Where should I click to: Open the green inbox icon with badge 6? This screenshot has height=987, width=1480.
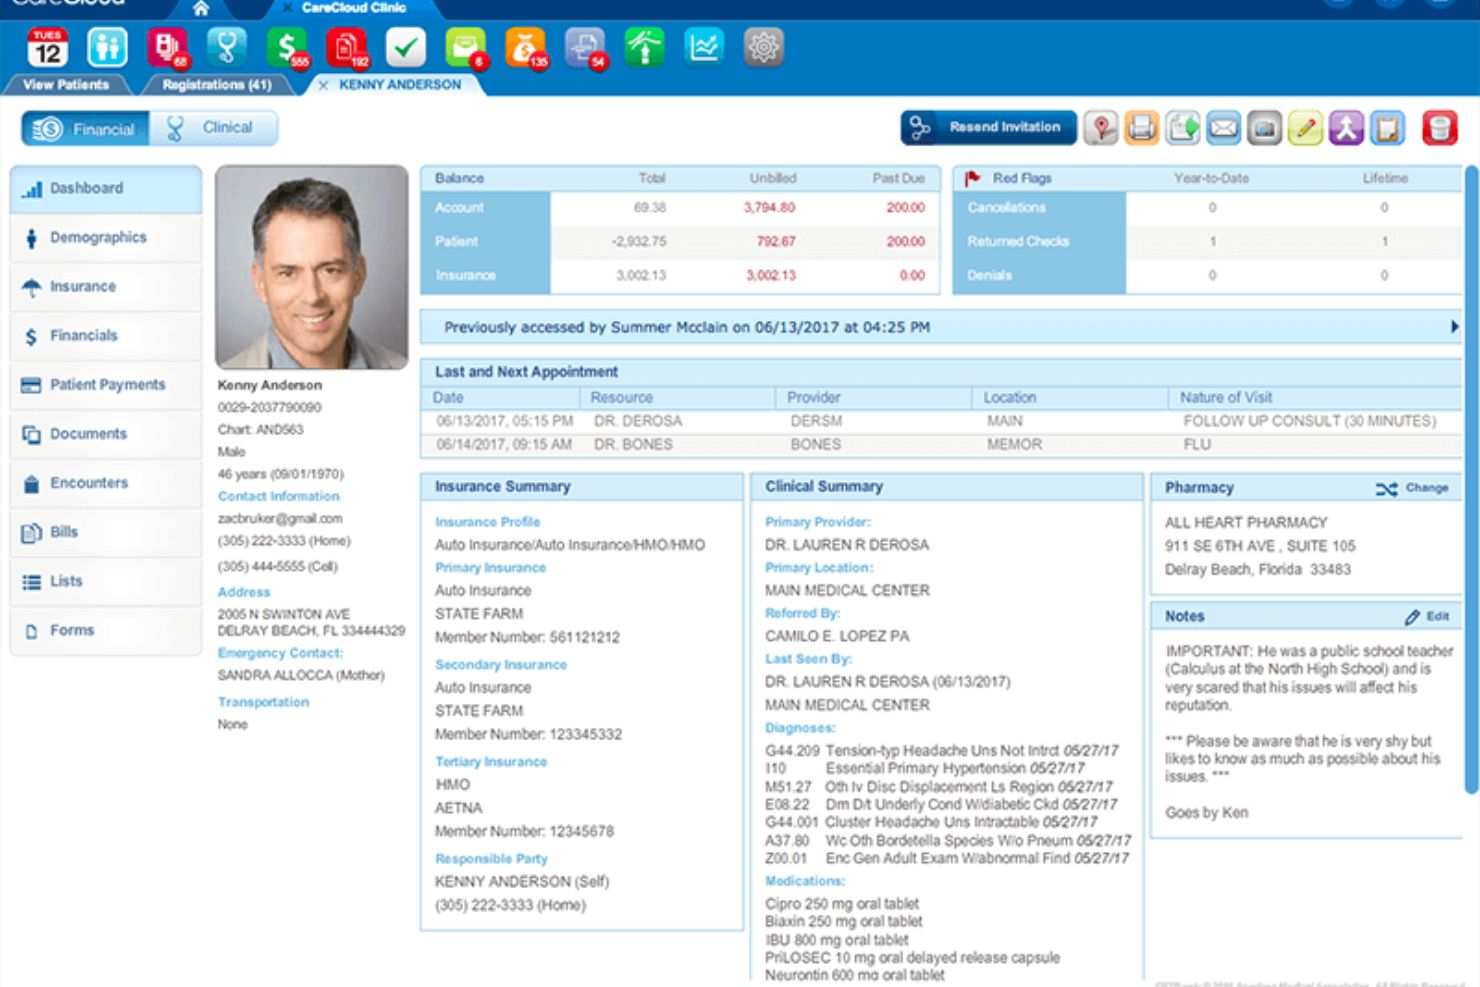466,47
